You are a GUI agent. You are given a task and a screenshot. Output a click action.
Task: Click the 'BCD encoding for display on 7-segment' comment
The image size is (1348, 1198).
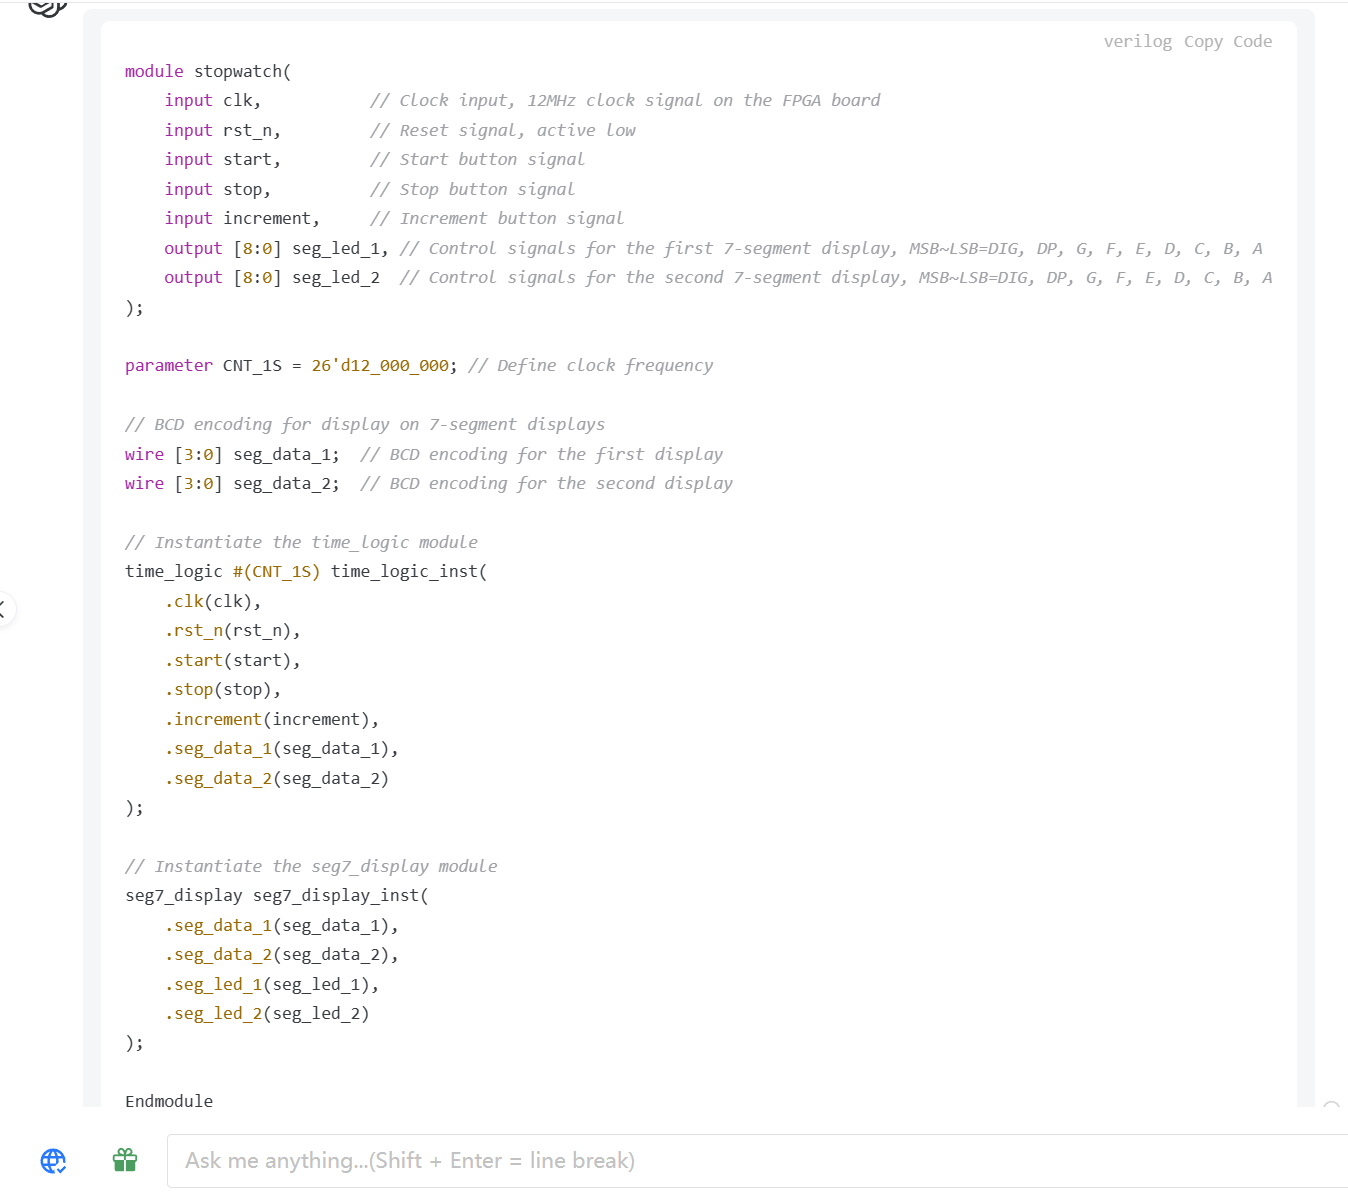click(365, 424)
